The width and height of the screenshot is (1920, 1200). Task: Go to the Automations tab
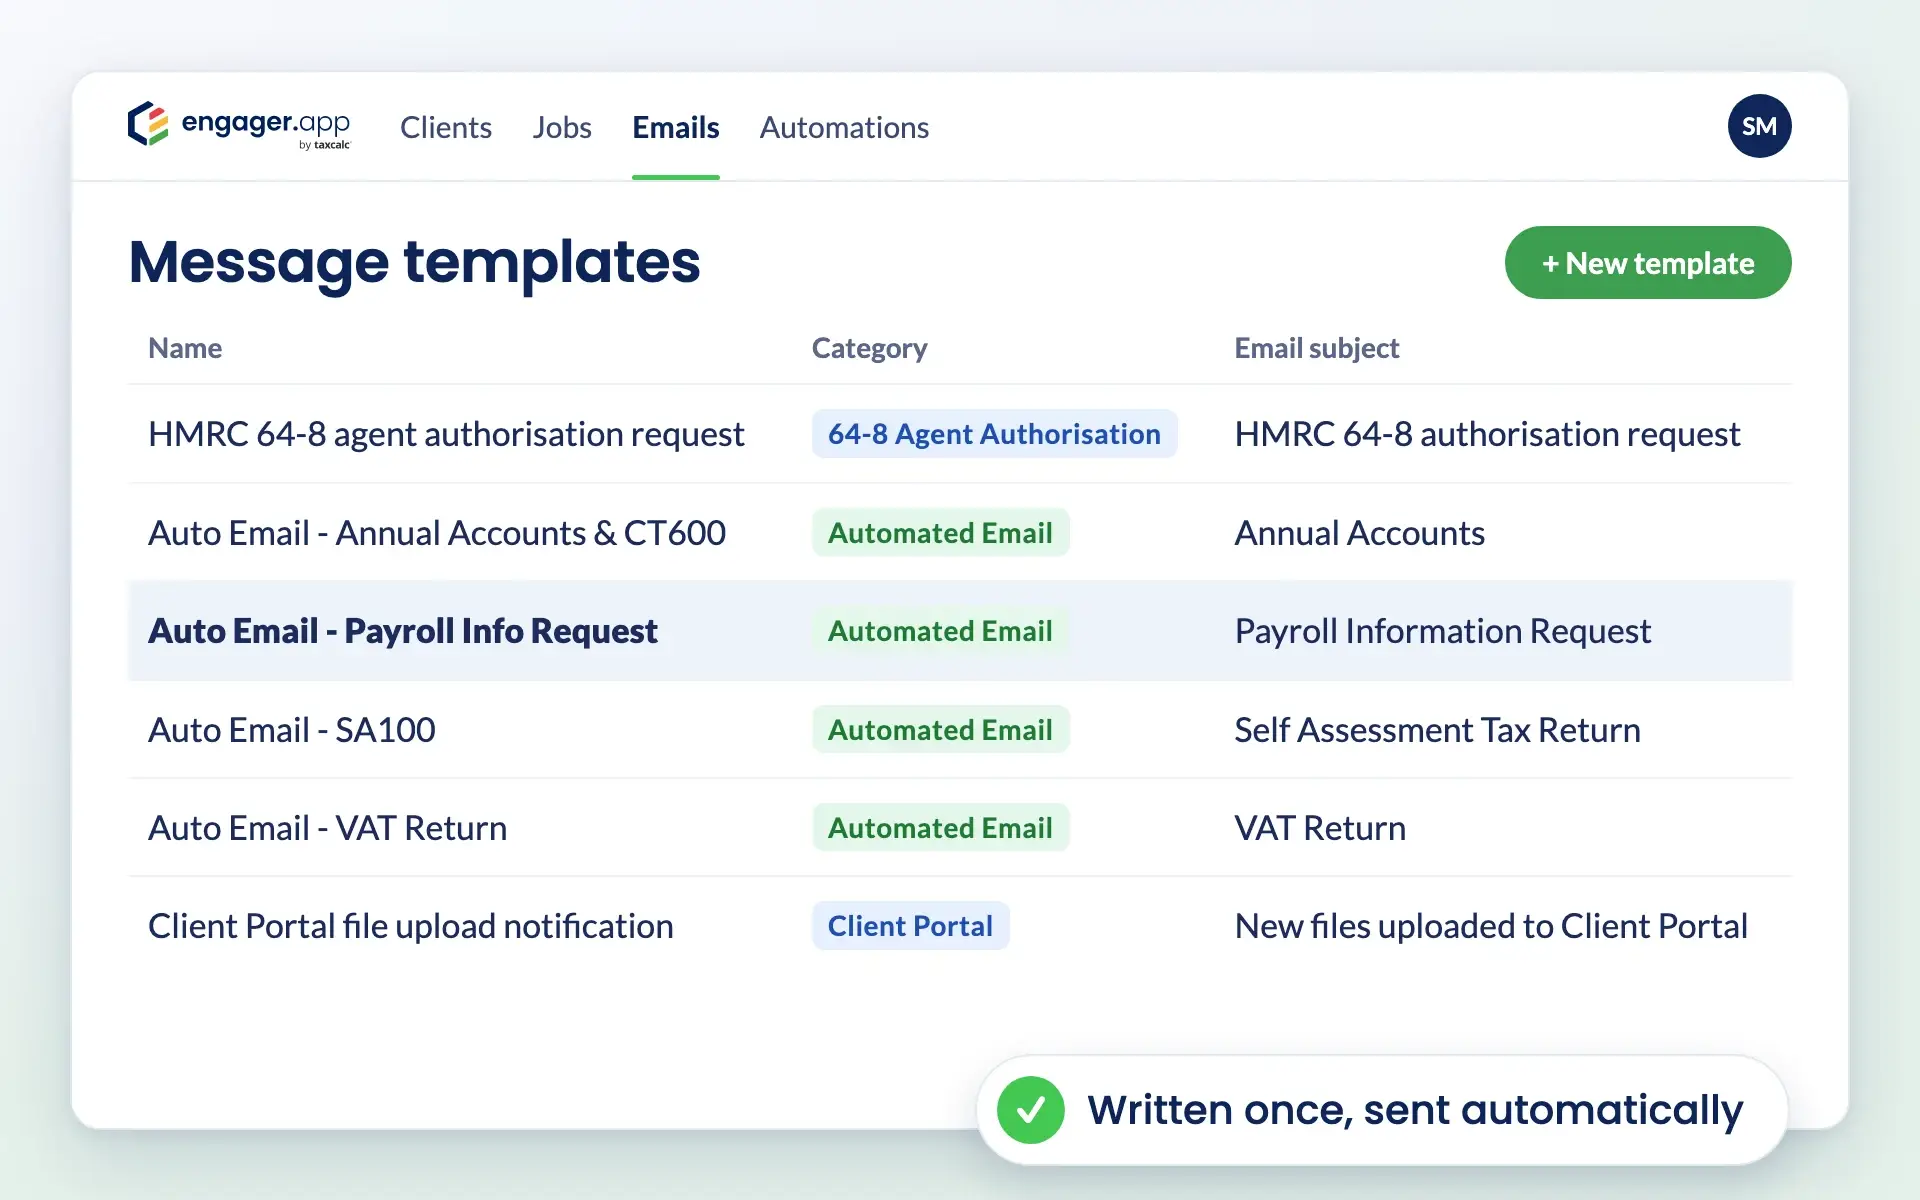(844, 127)
